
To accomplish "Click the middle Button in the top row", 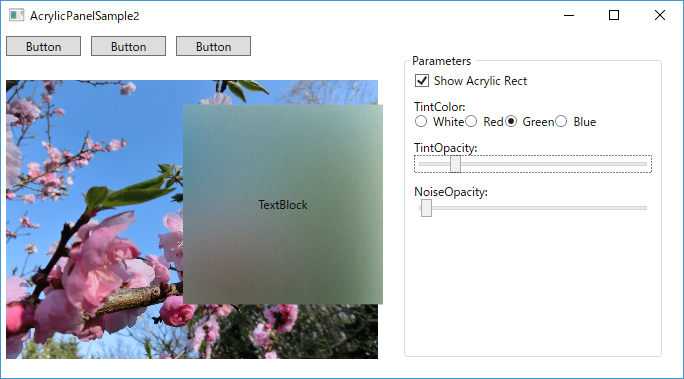I will [128, 46].
